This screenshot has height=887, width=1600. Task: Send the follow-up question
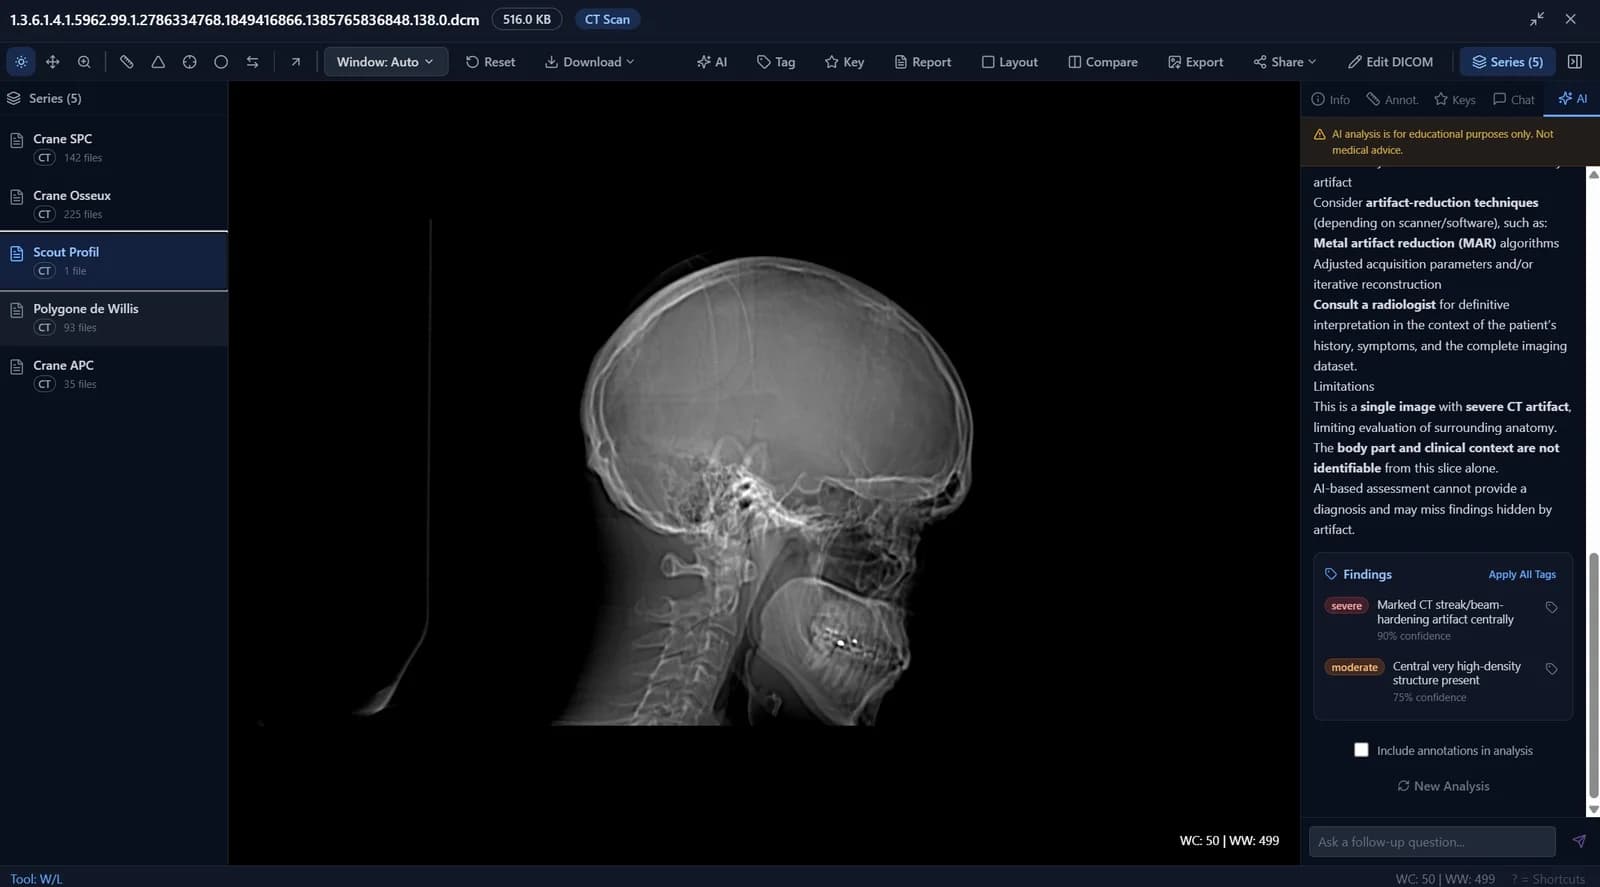point(1579,842)
